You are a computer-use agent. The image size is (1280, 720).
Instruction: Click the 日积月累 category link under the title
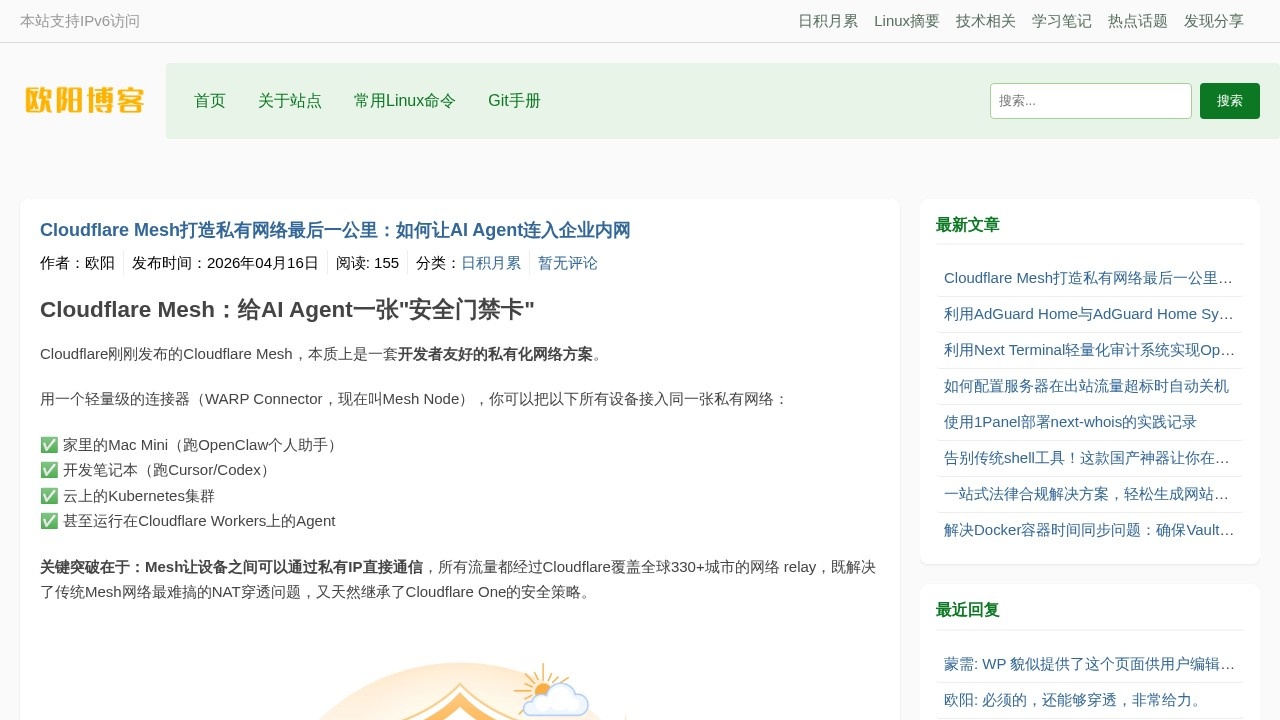point(489,263)
